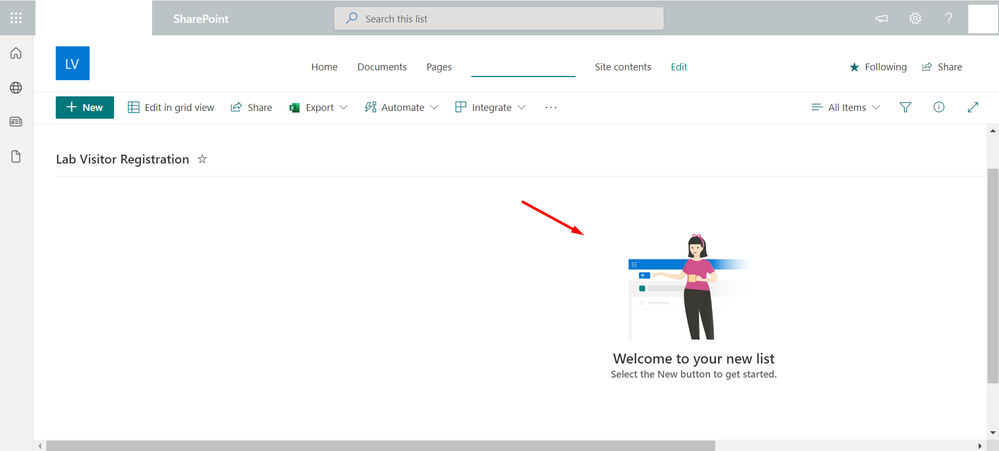
Task: Favorite the list with the star icon
Action: (202, 159)
